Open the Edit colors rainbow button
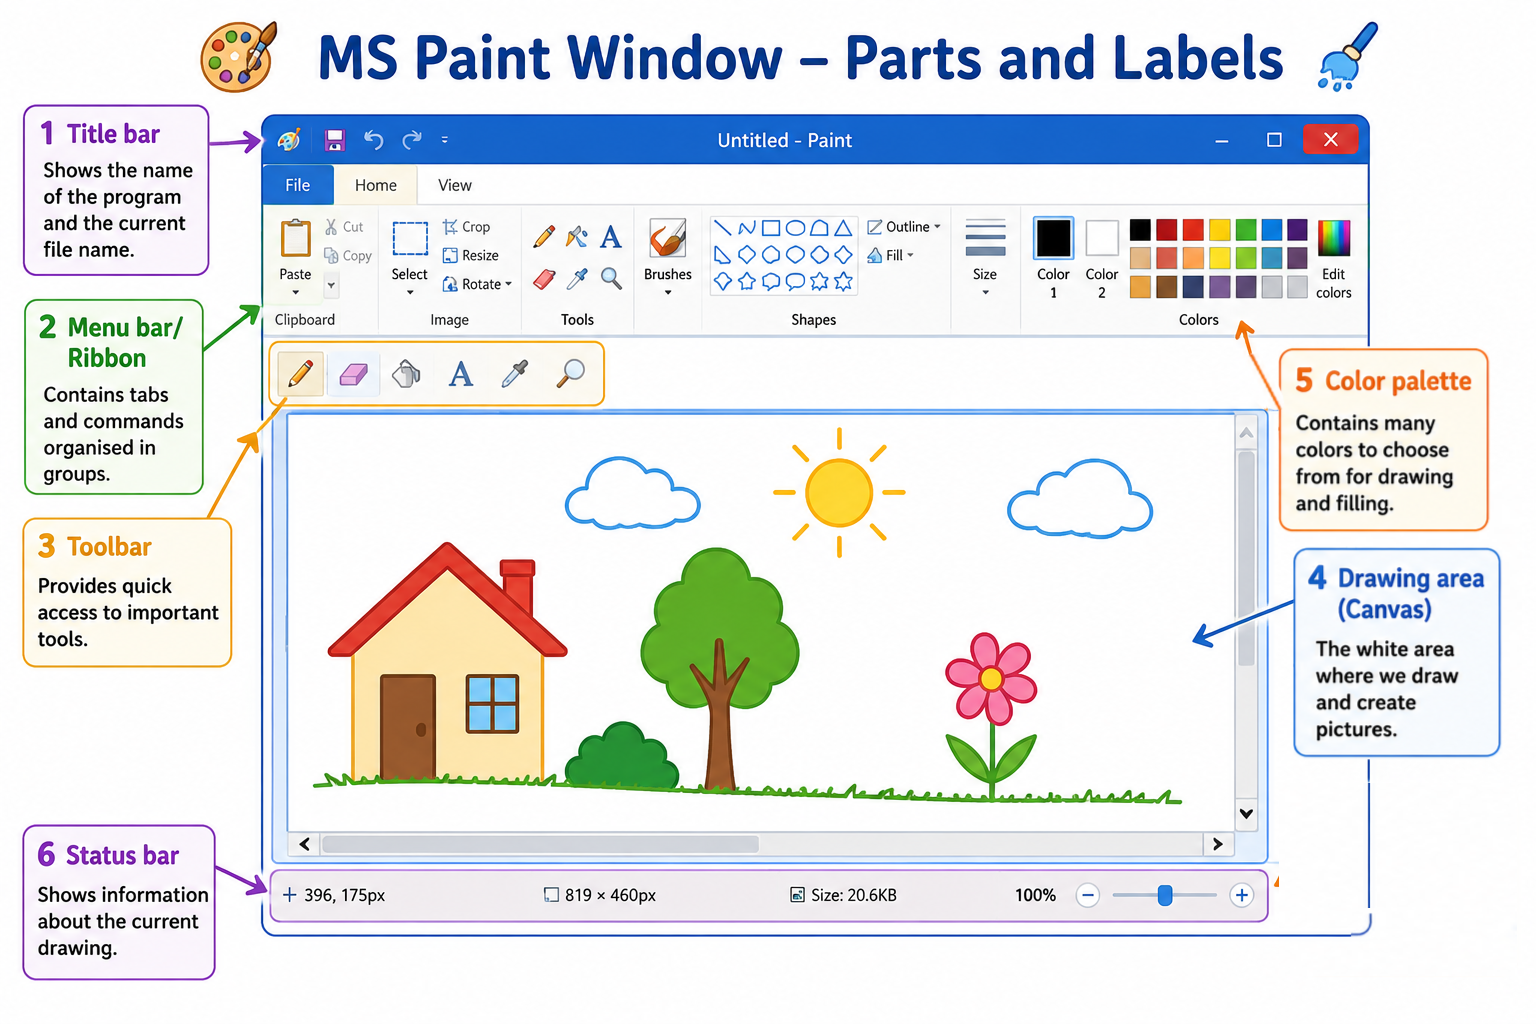The width and height of the screenshot is (1536, 1024). pos(1334,259)
